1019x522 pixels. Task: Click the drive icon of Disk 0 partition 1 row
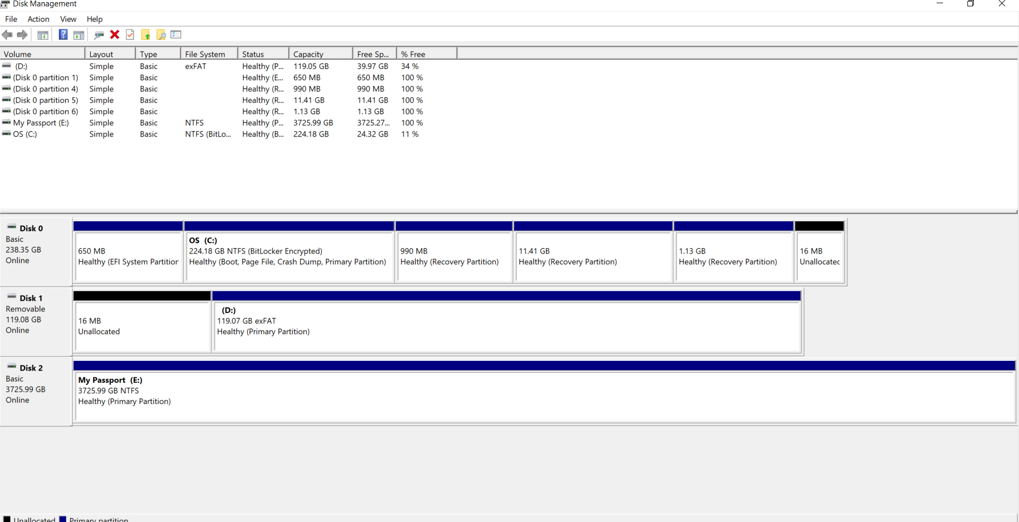pyautogui.click(x=6, y=77)
